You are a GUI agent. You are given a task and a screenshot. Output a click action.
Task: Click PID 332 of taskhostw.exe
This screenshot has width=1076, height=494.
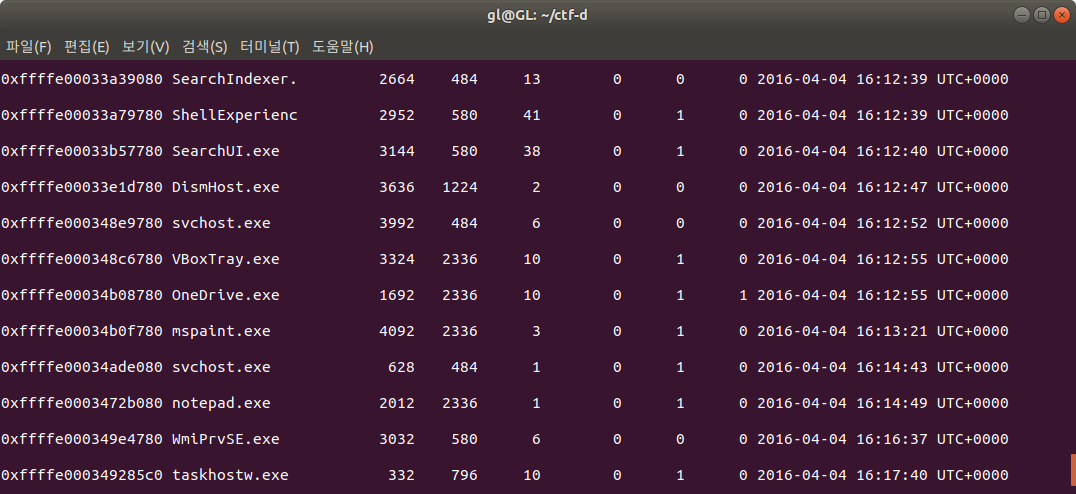[401, 475]
